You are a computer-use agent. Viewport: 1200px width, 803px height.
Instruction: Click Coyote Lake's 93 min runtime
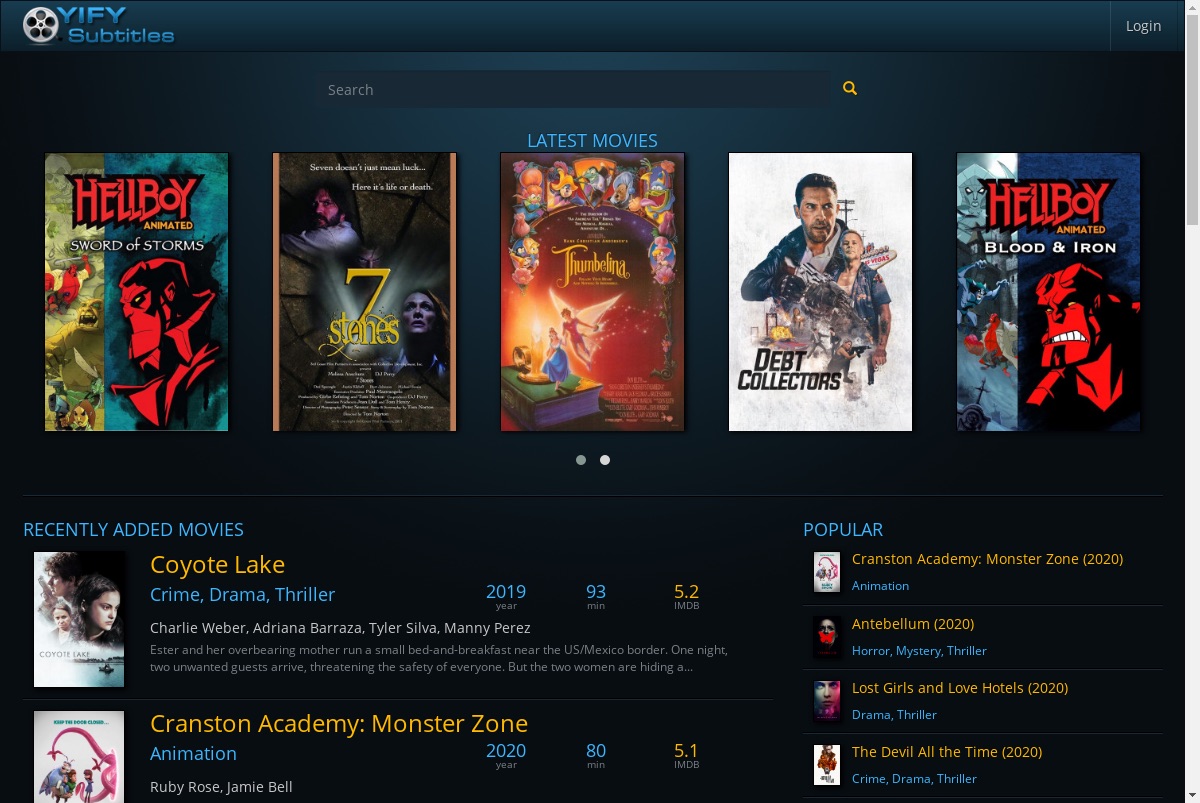click(x=596, y=592)
